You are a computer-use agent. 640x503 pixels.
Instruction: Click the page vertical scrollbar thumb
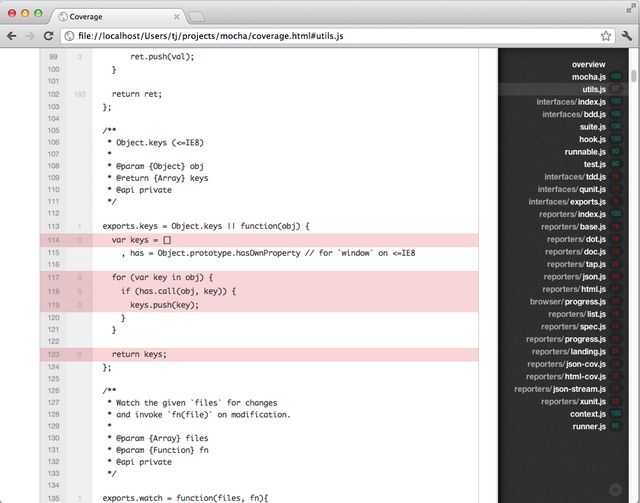[634, 76]
